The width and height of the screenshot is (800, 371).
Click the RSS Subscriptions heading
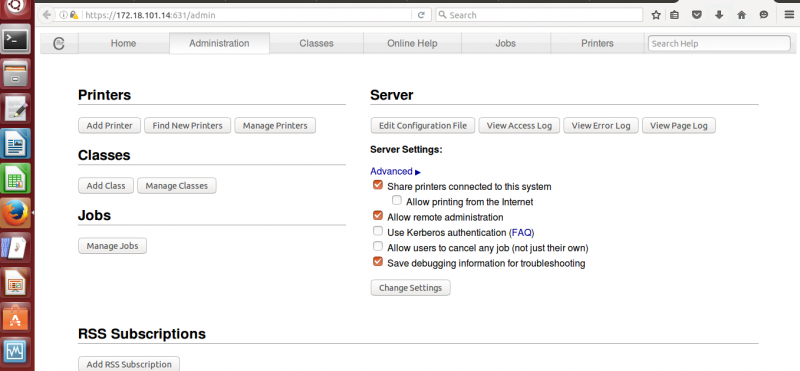142,334
